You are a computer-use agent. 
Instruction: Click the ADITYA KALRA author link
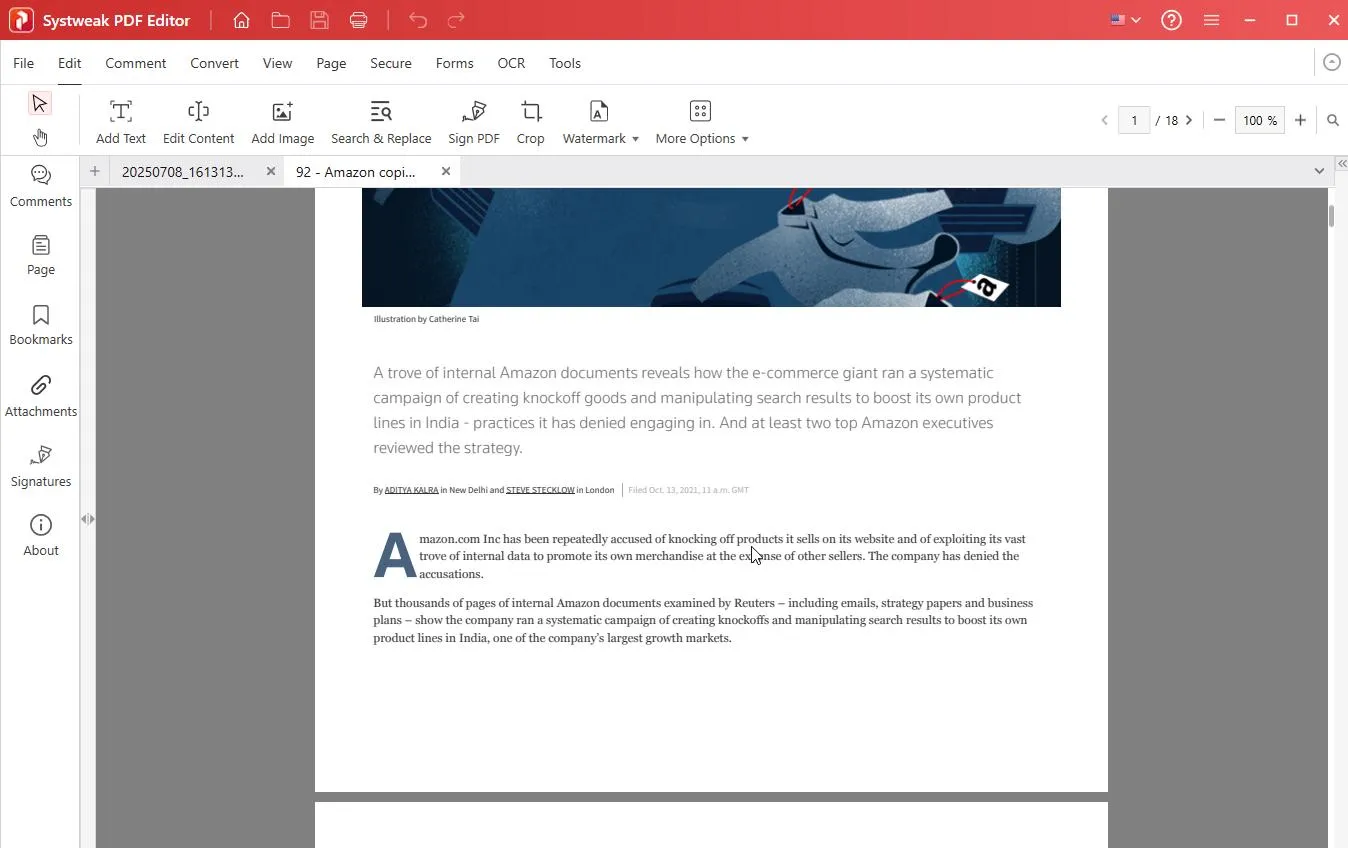411,490
